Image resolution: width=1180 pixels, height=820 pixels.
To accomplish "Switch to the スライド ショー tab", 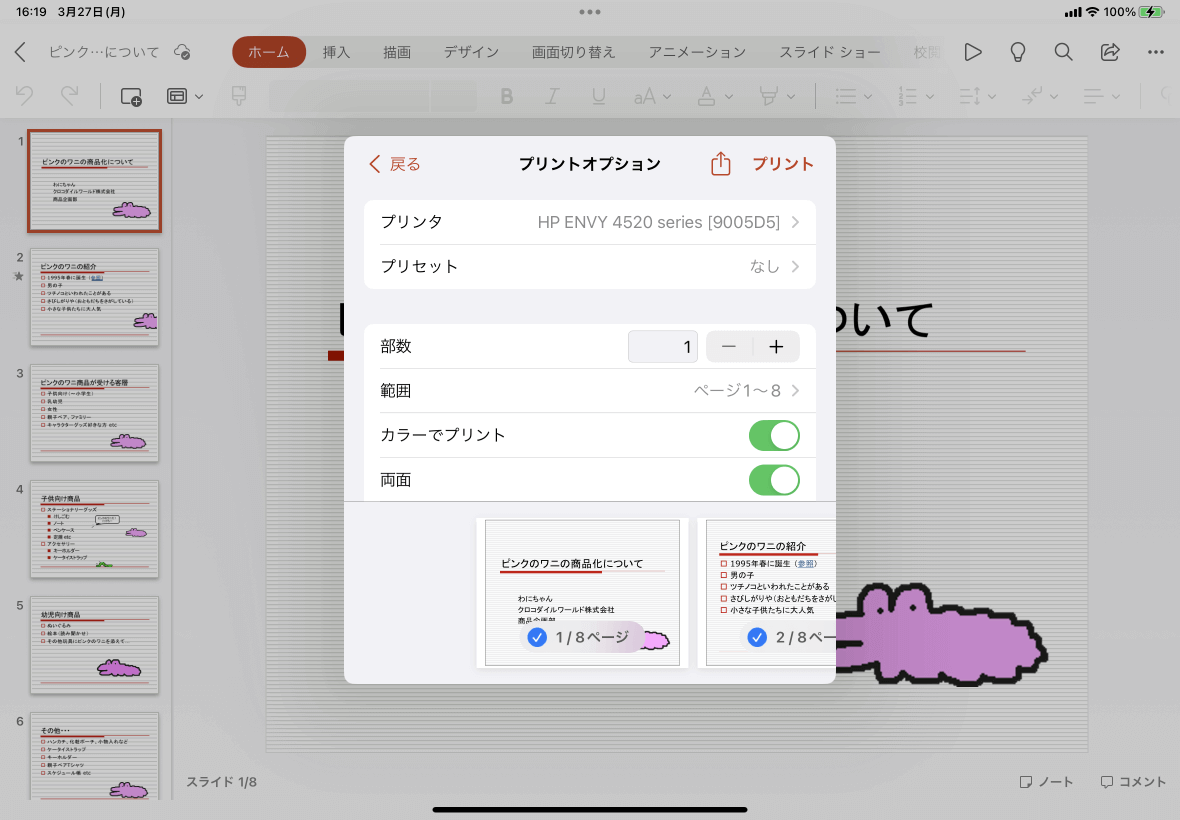I will pos(829,52).
